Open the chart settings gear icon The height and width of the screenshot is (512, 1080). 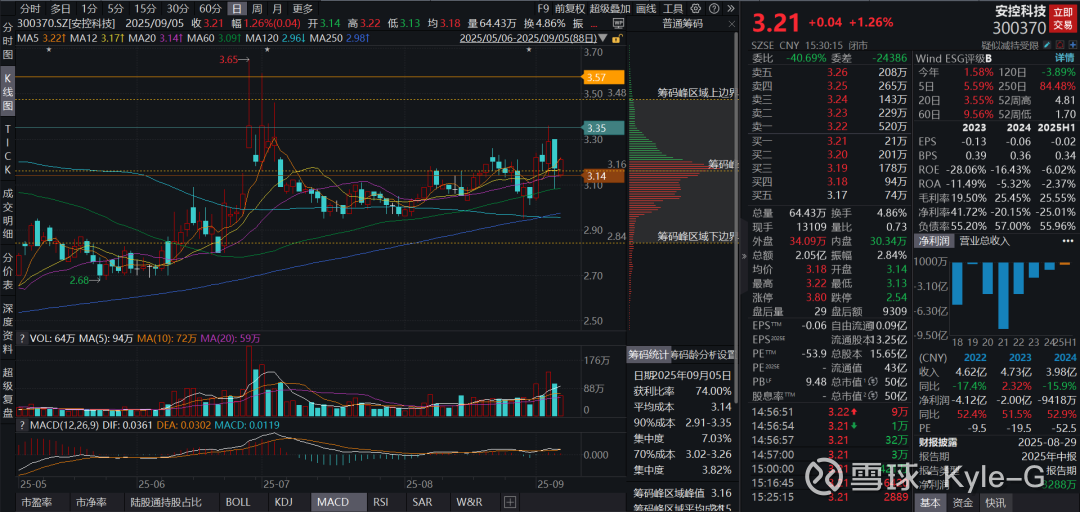pyautogui.click(x=696, y=8)
